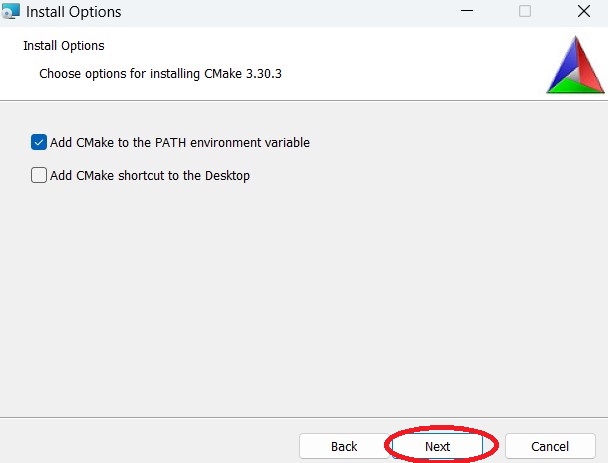Viewport: 608px width, 463px height.
Task: Click the "Add CMake to the PATH environment variable" label
Action: click(x=180, y=143)
